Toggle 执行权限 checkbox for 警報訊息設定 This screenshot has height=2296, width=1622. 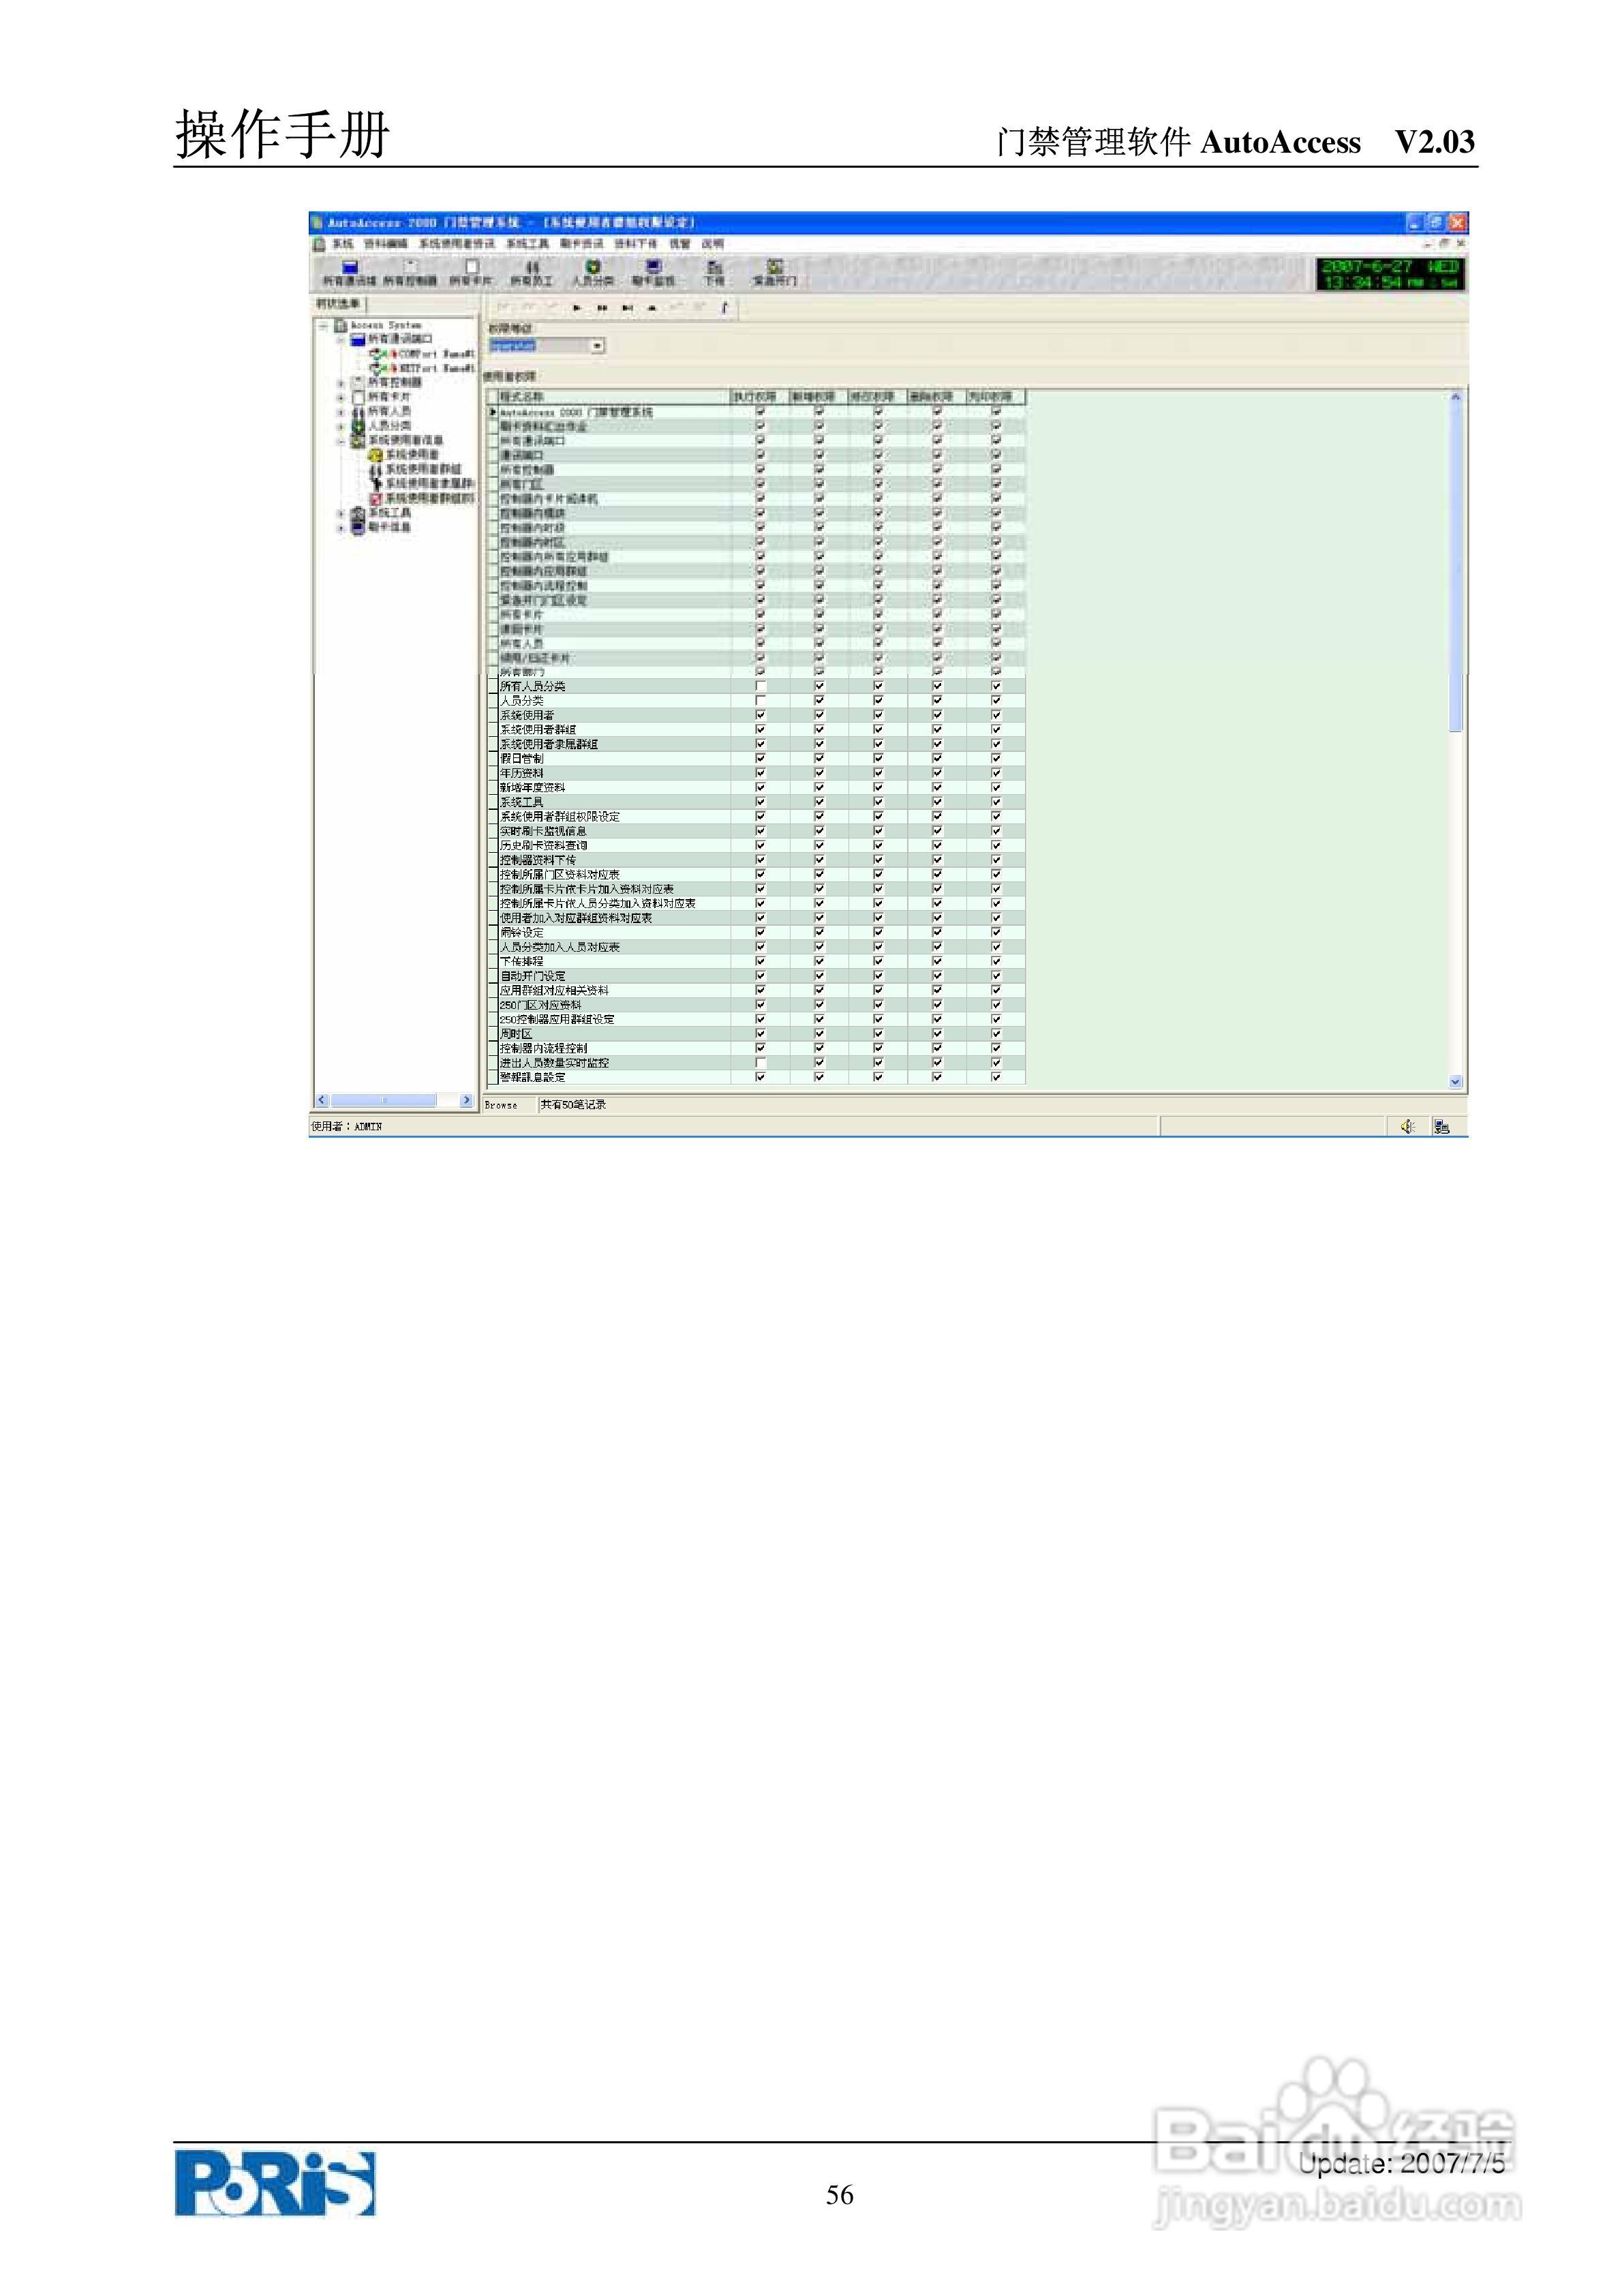[761, 1078]
